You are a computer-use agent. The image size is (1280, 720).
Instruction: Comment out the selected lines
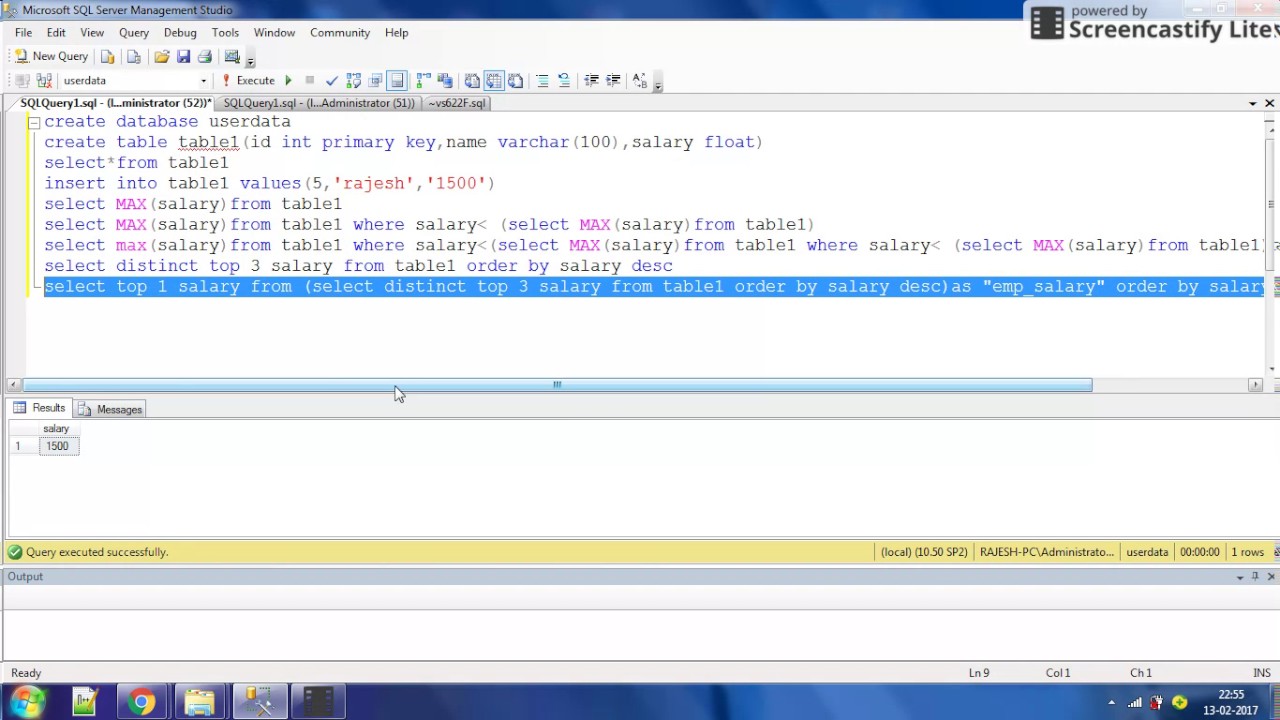(x=542, y=81)
